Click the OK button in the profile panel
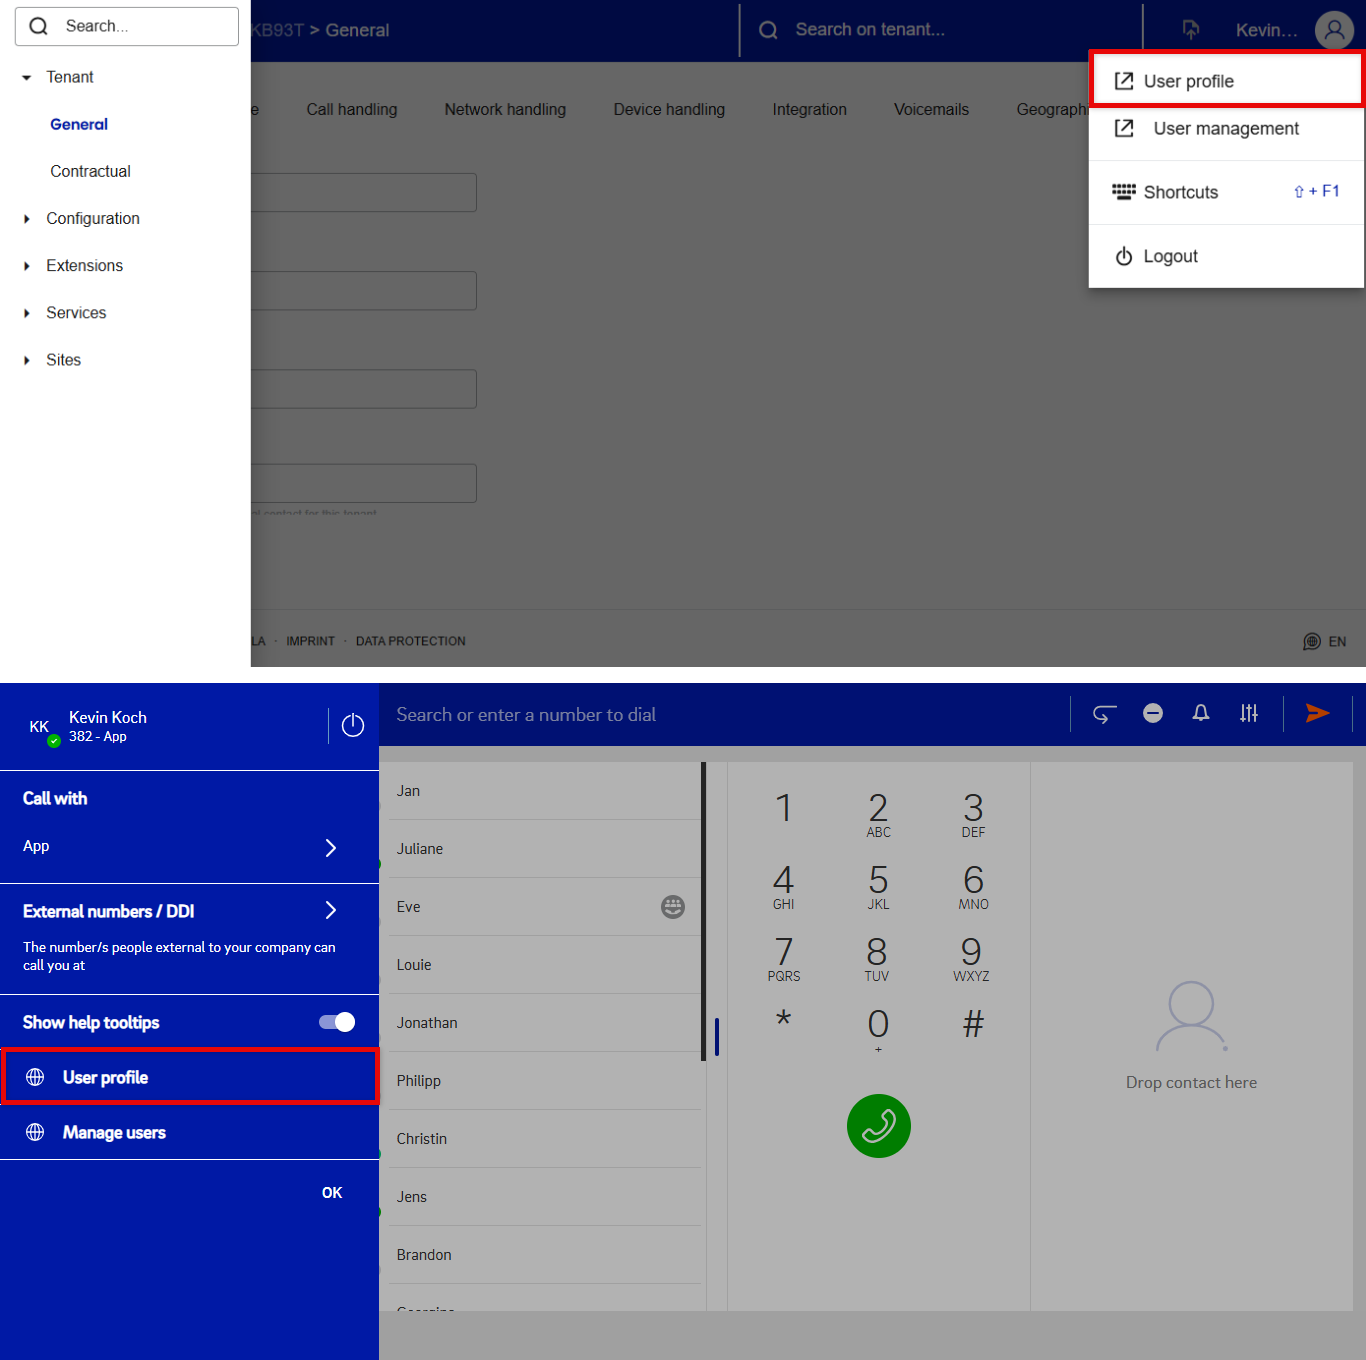Viewport: 1366px width, 1360px height. coord(332,1193)
